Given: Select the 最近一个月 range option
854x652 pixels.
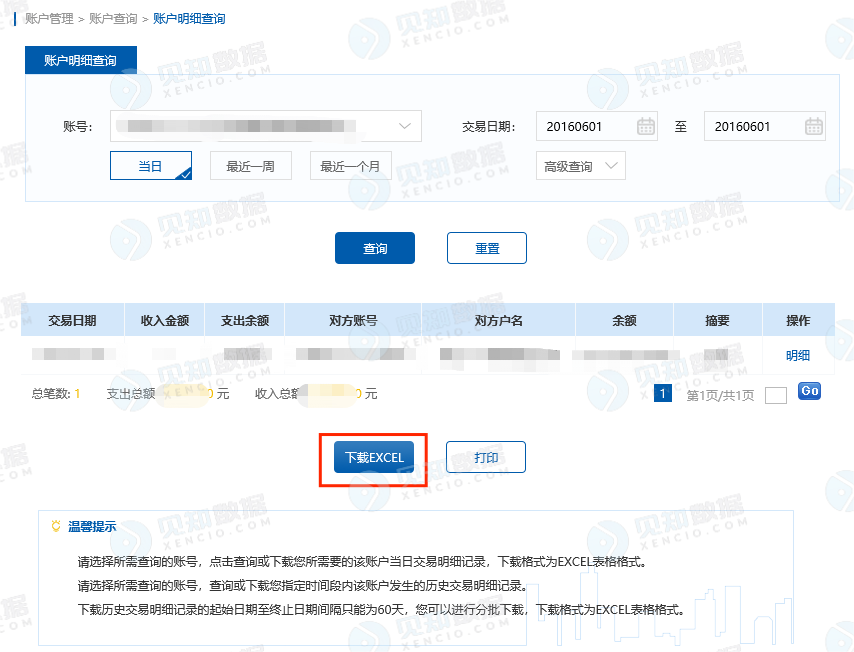Looking at the screenshot, I should [x=351, y=166].
